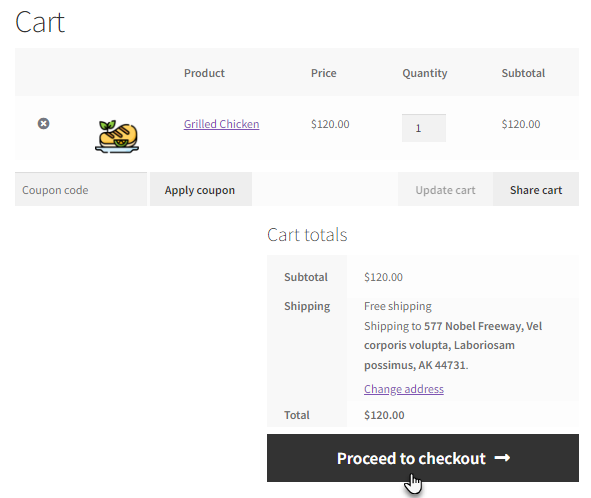Apply the coupon with Apply coupon button

click(201, 190)
